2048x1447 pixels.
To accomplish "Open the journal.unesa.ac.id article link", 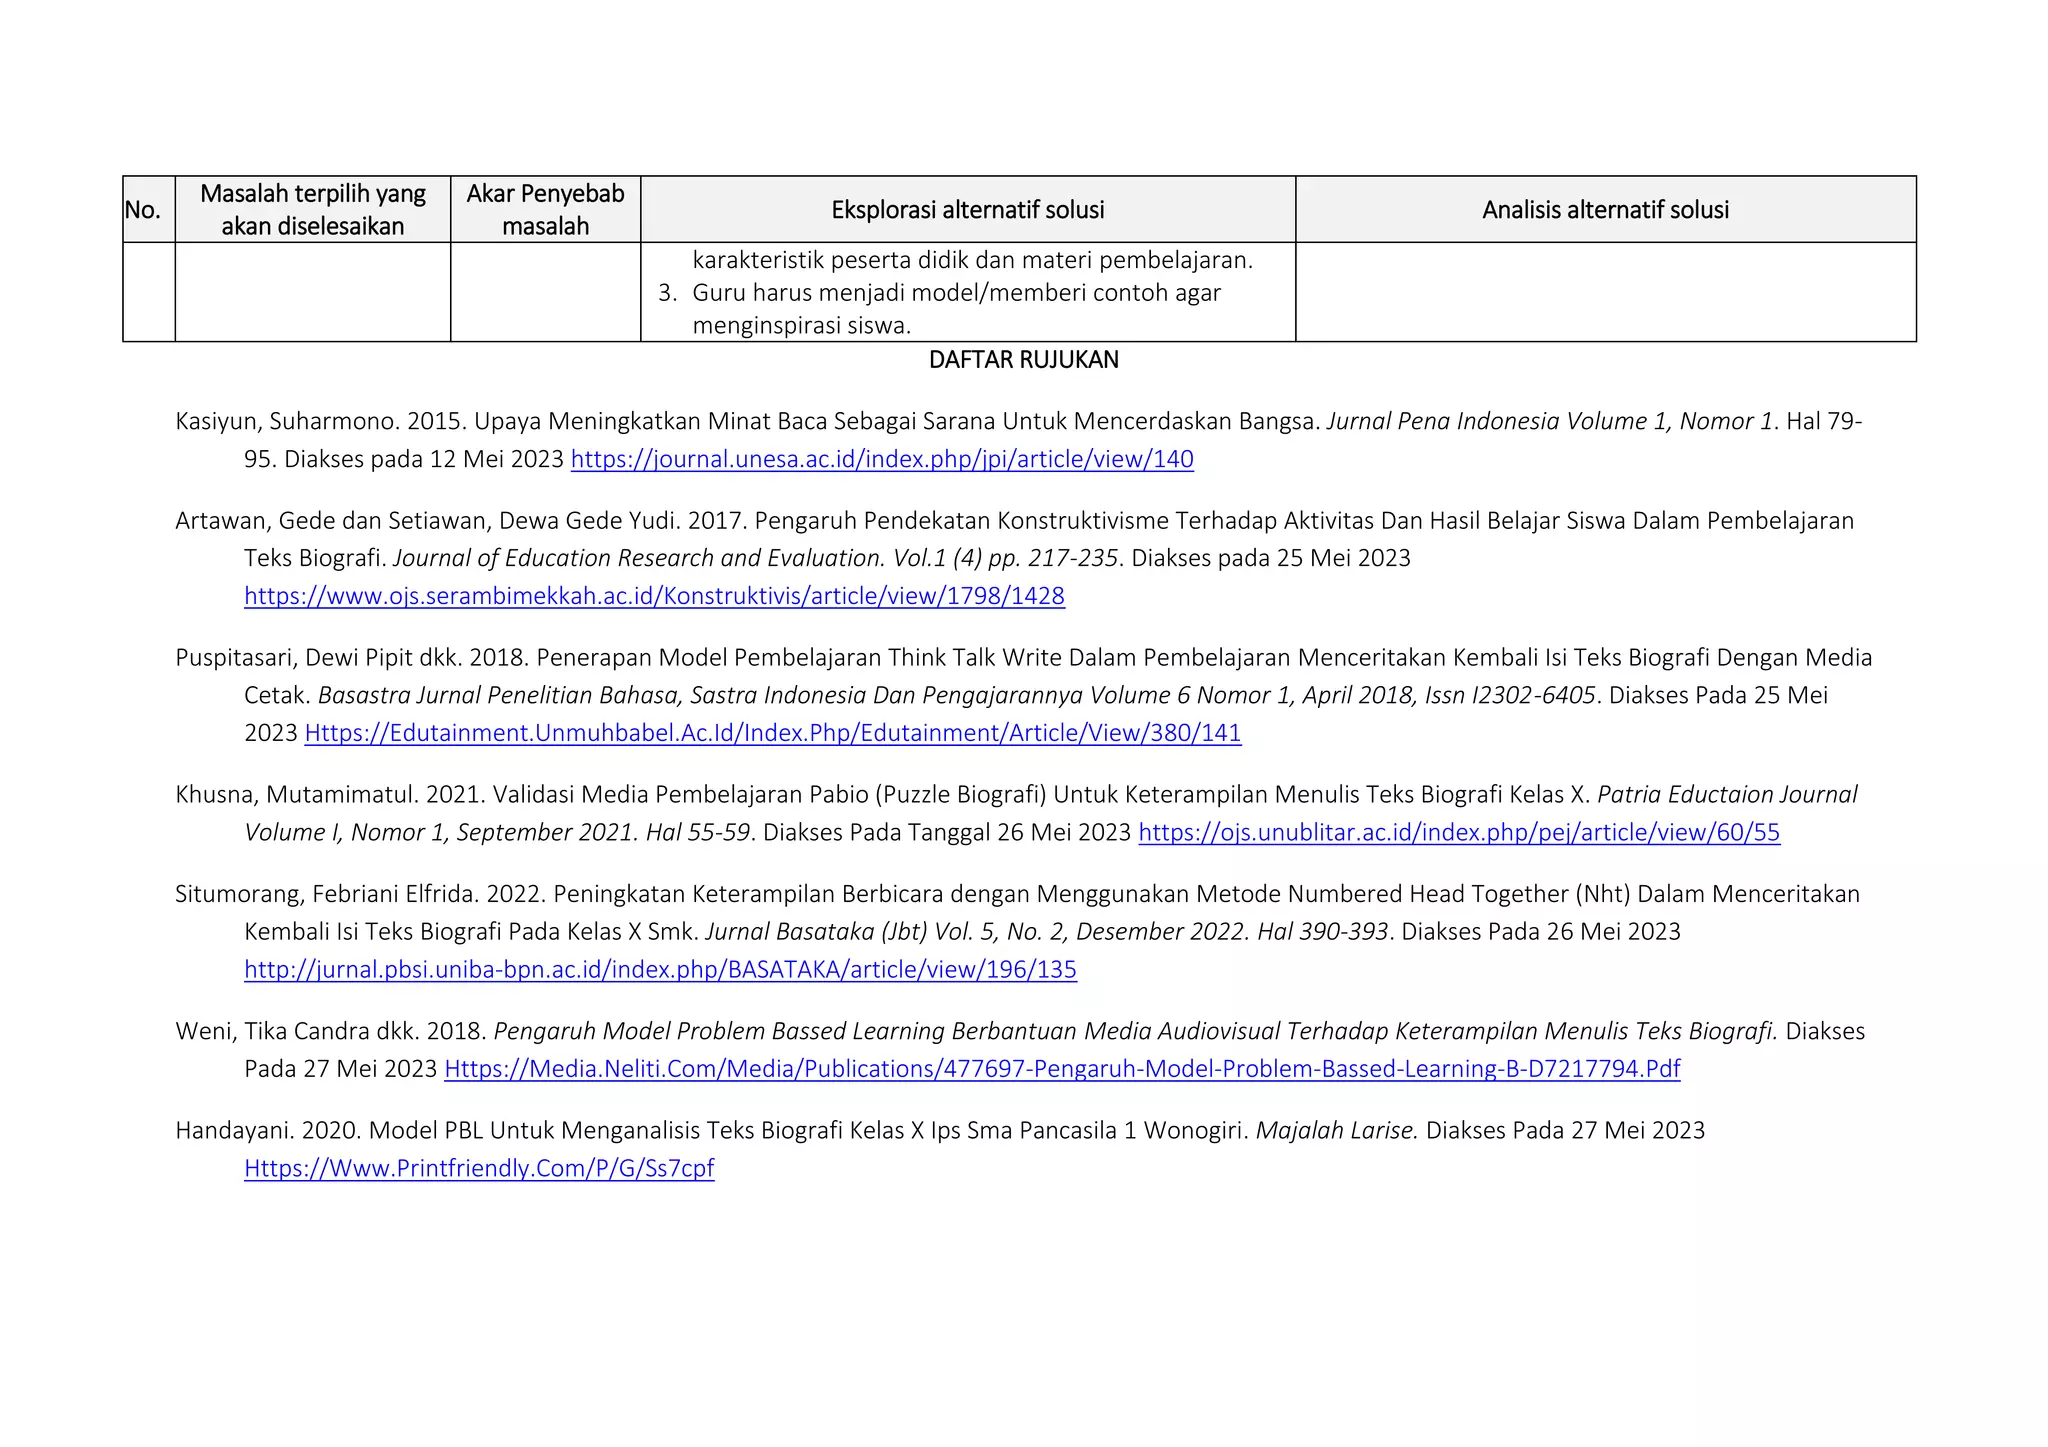I will 881,459.
